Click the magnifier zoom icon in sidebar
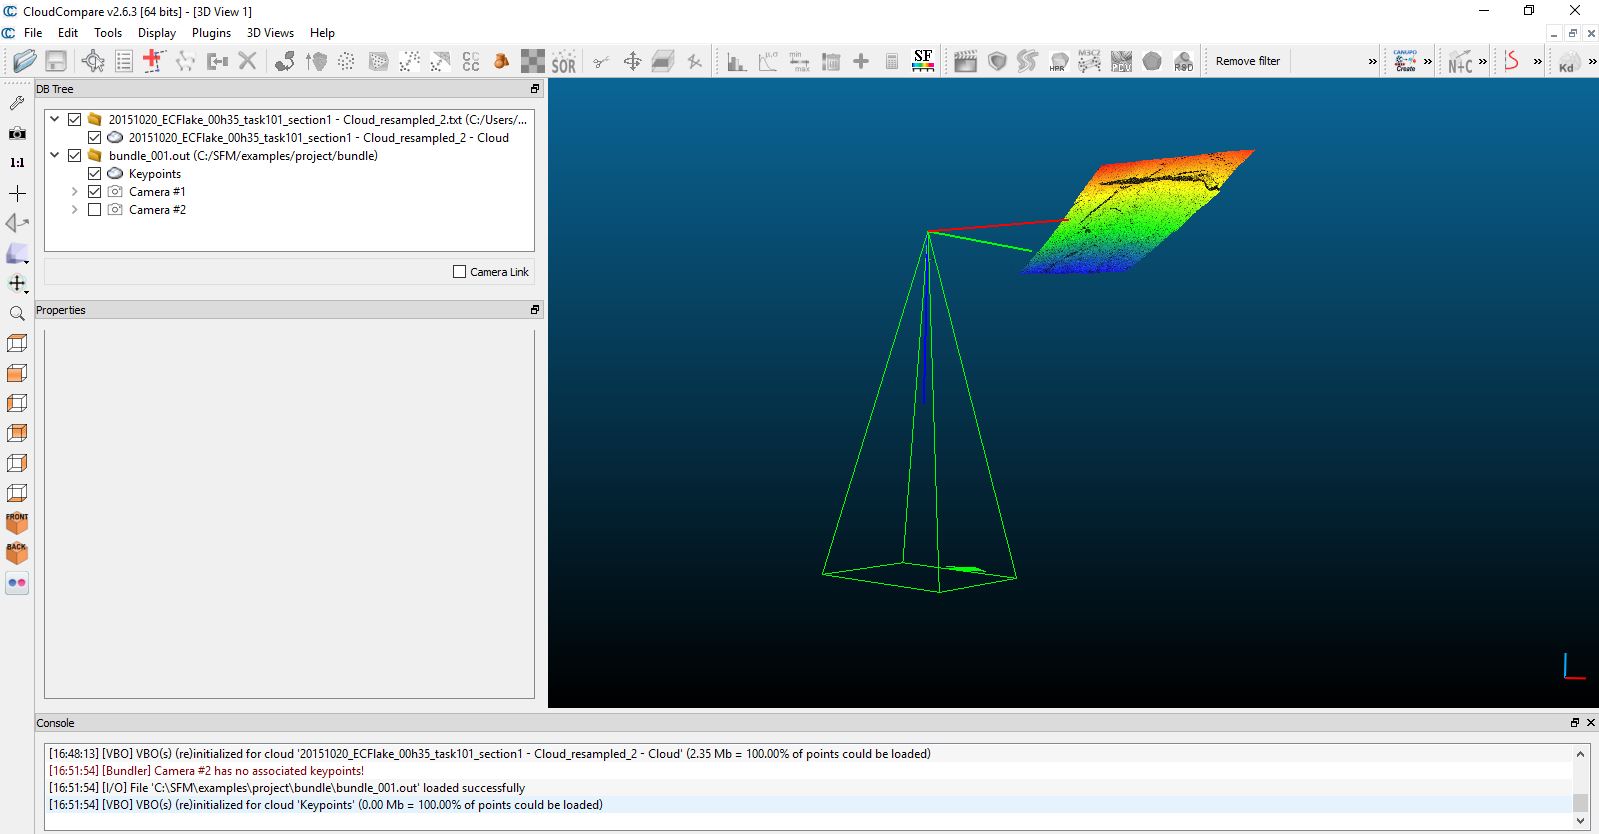This screenshot has width=1599, height=834. tap(17, 314)
